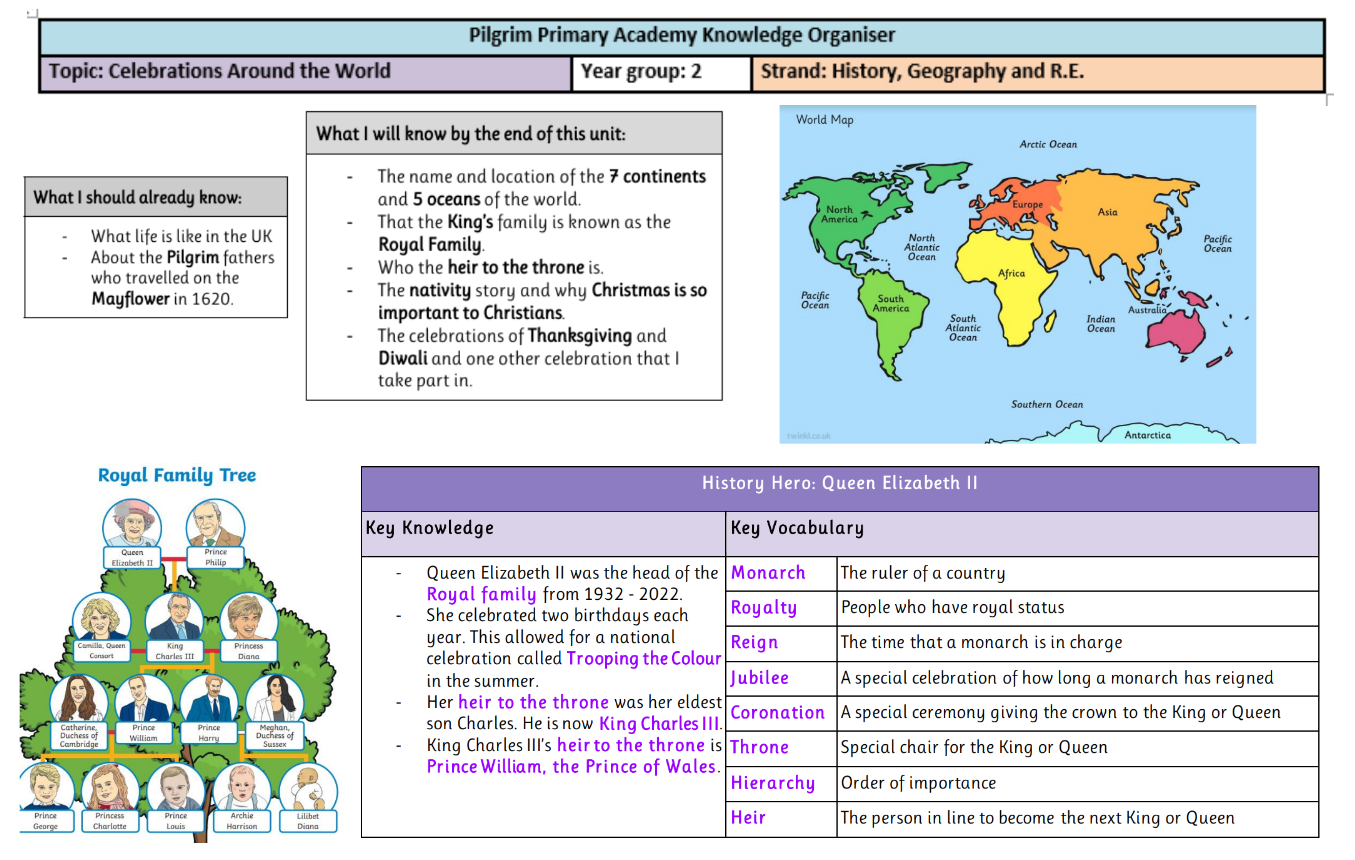Click the Prince George portrait

click(46, 787)
